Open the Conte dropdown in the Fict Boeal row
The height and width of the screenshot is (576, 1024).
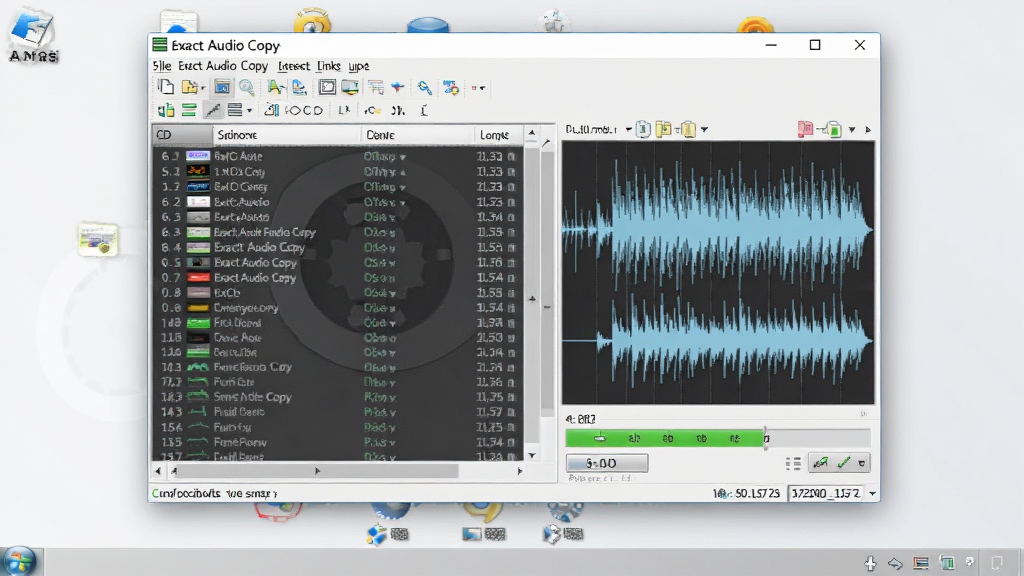click(393, 324)
